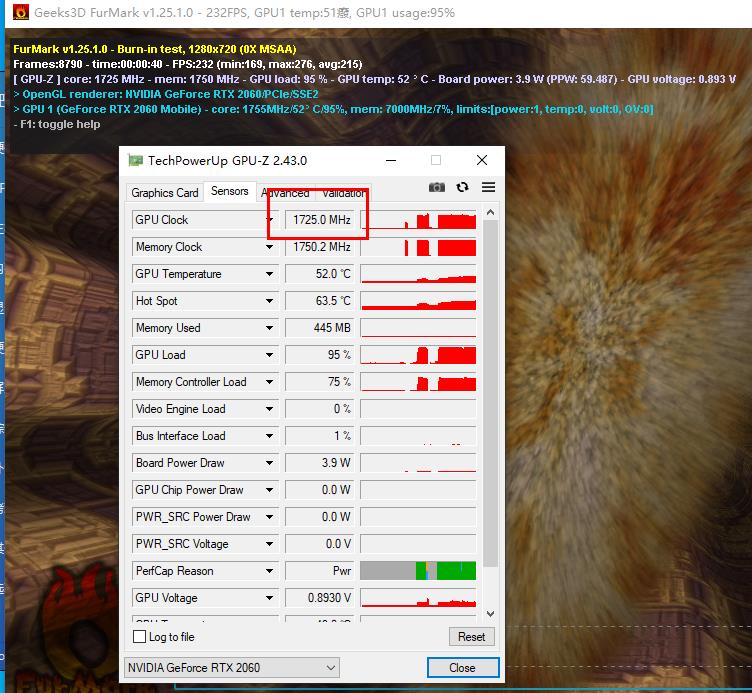The image size is (752, 693).
Task: Click the 95 % GPU Load value
Action: click(319, 355)
